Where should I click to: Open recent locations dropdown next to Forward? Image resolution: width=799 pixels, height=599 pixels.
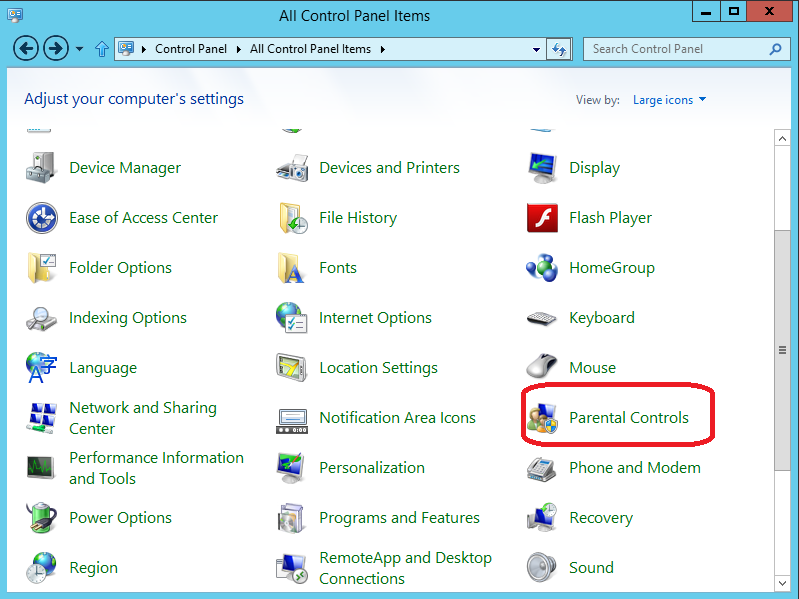coord(79,49)
